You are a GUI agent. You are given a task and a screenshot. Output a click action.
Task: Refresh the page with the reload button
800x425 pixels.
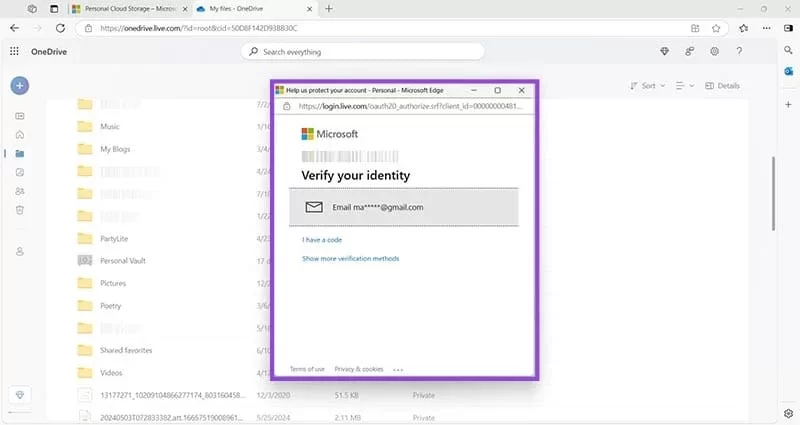tap(58, 28)
